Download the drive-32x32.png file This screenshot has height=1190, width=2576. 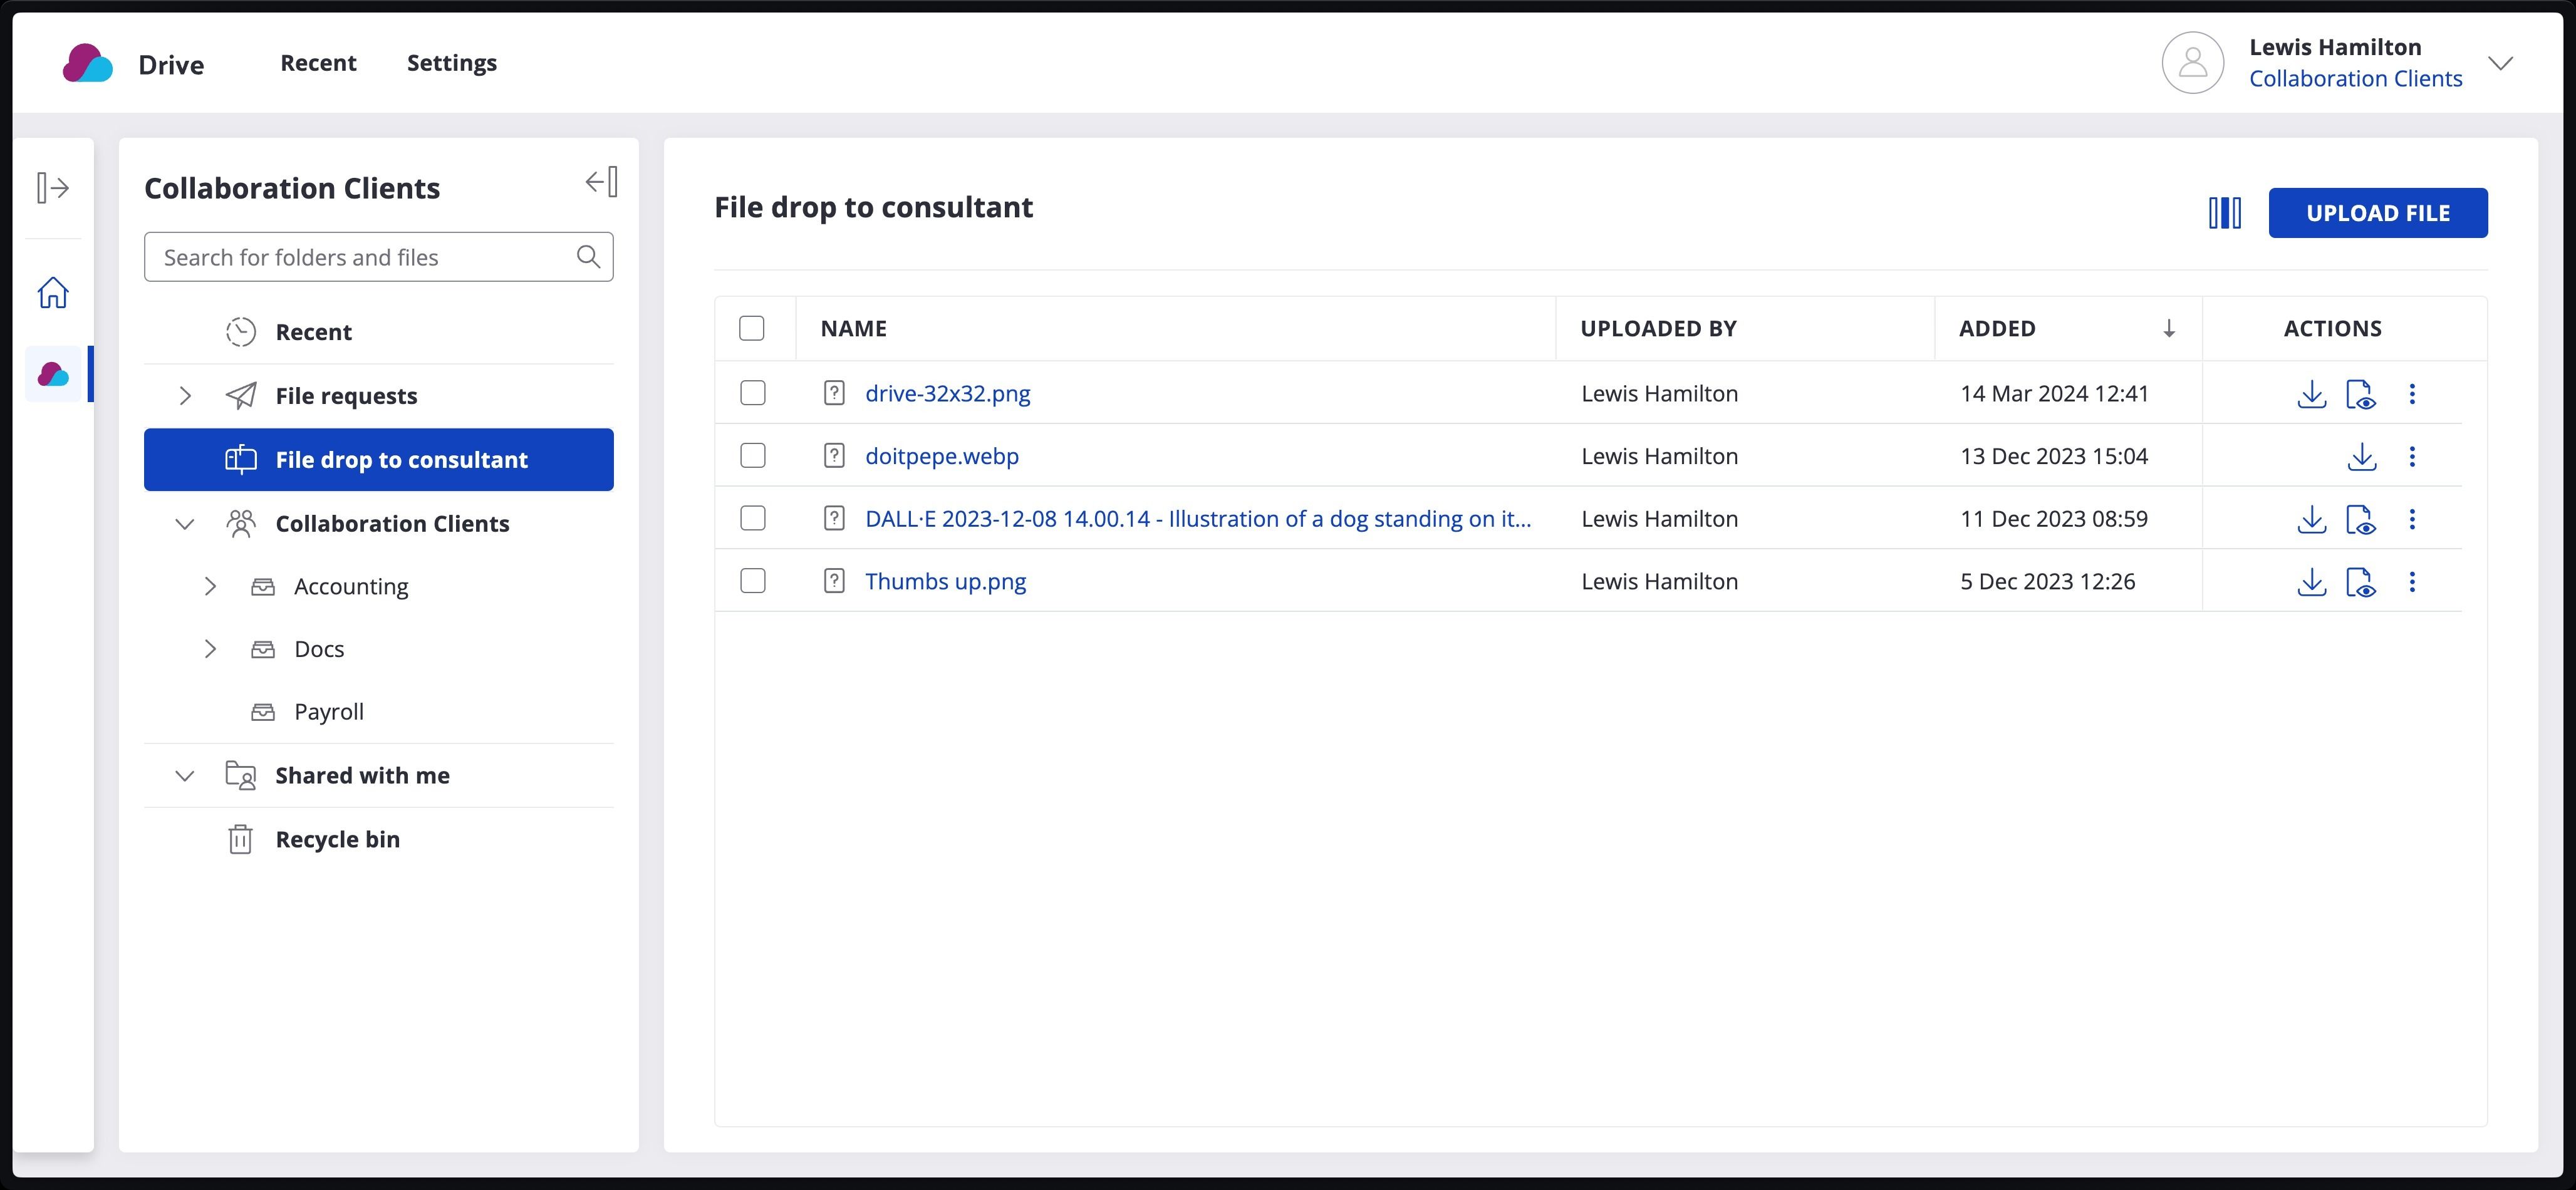pos(2311,394)
